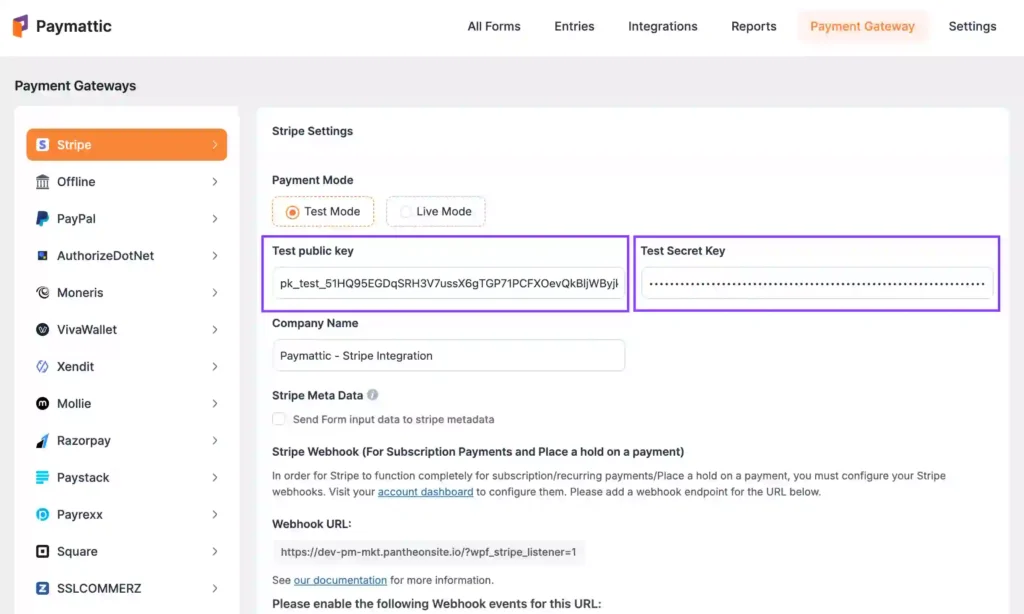This screenshot has width=1024, height=614.
Task: Select the Razorpay label in sidebar
Action: click(84, 440)
